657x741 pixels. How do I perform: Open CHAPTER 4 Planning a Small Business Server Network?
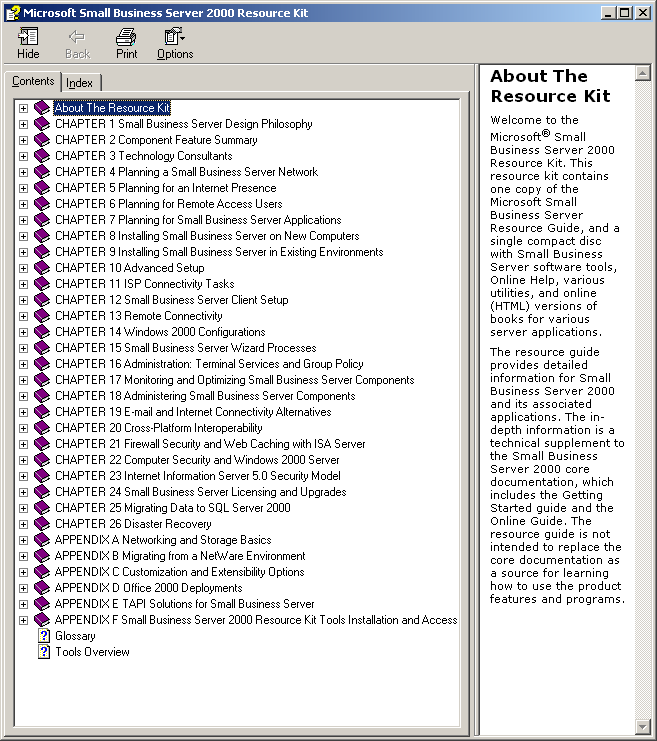click(x=187, y=172)
